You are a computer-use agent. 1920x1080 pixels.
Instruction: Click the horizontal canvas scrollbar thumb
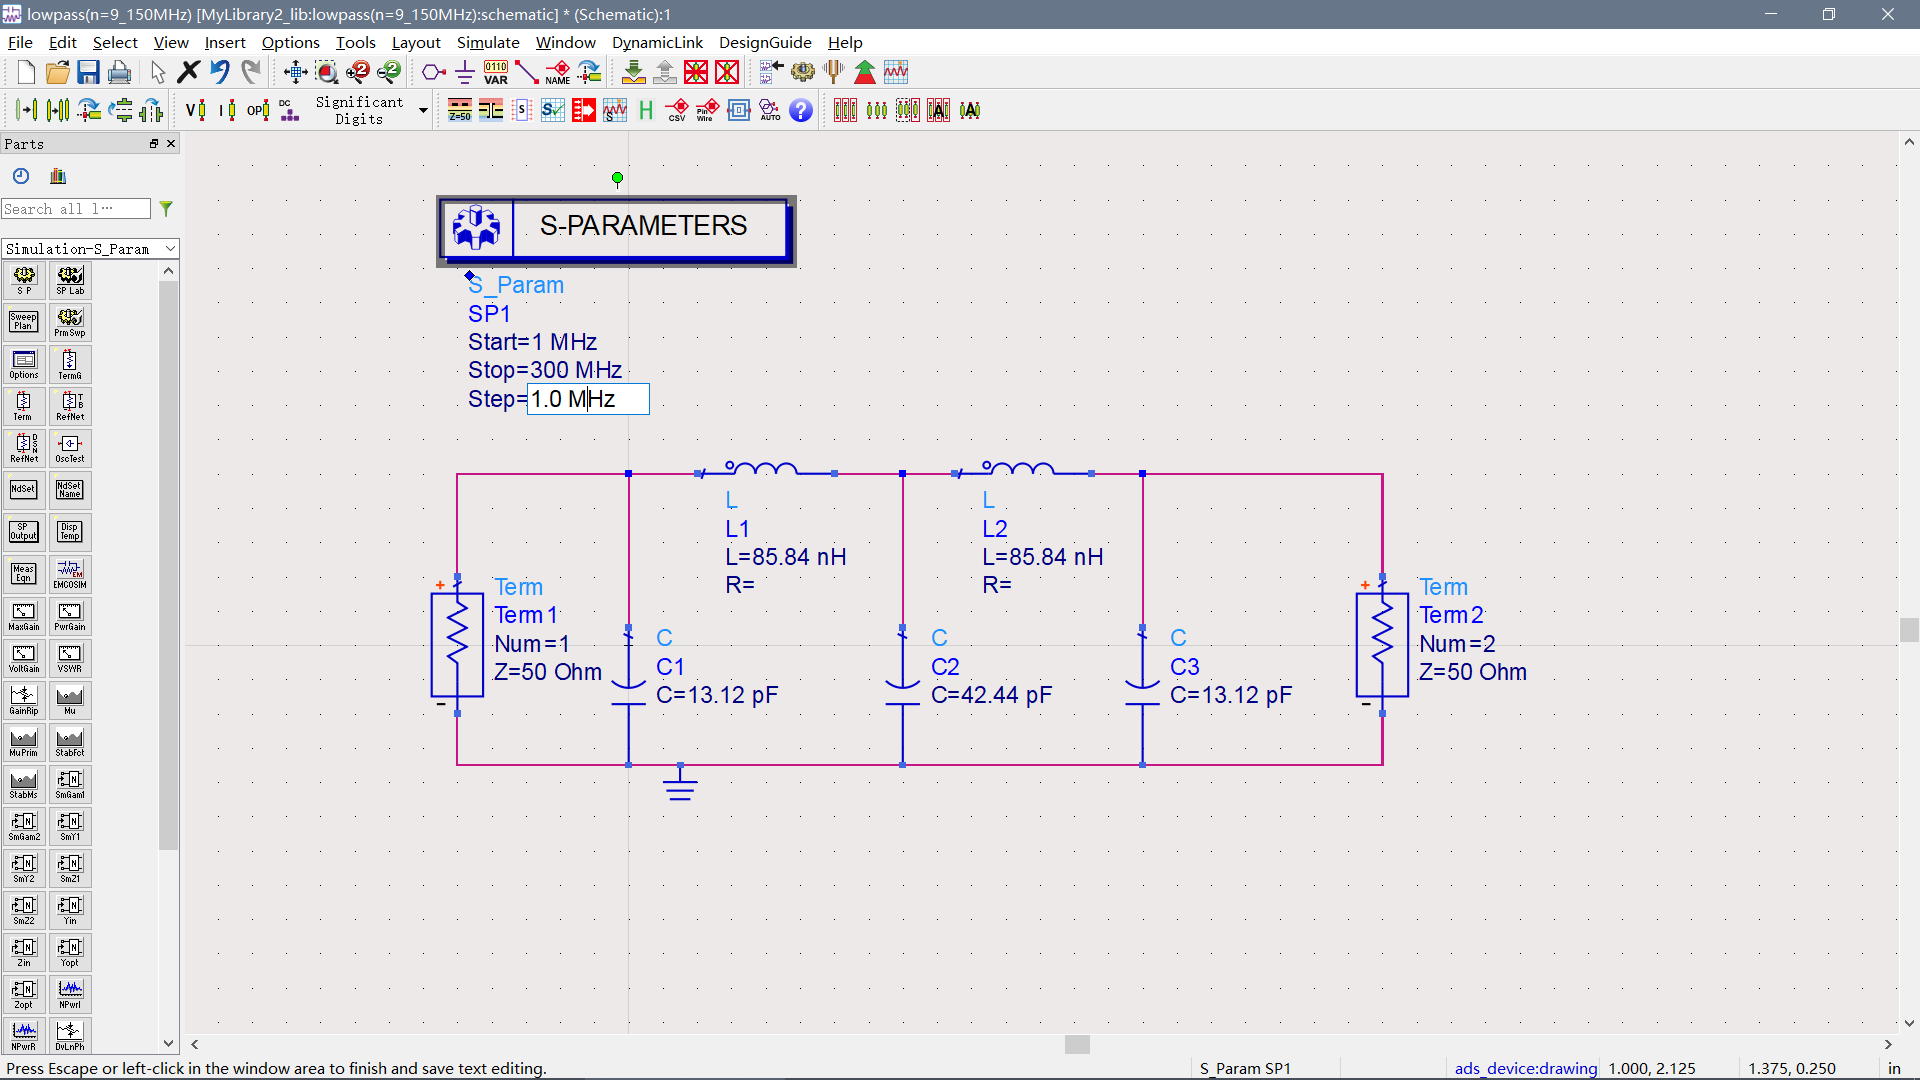pos(1077,1044)
